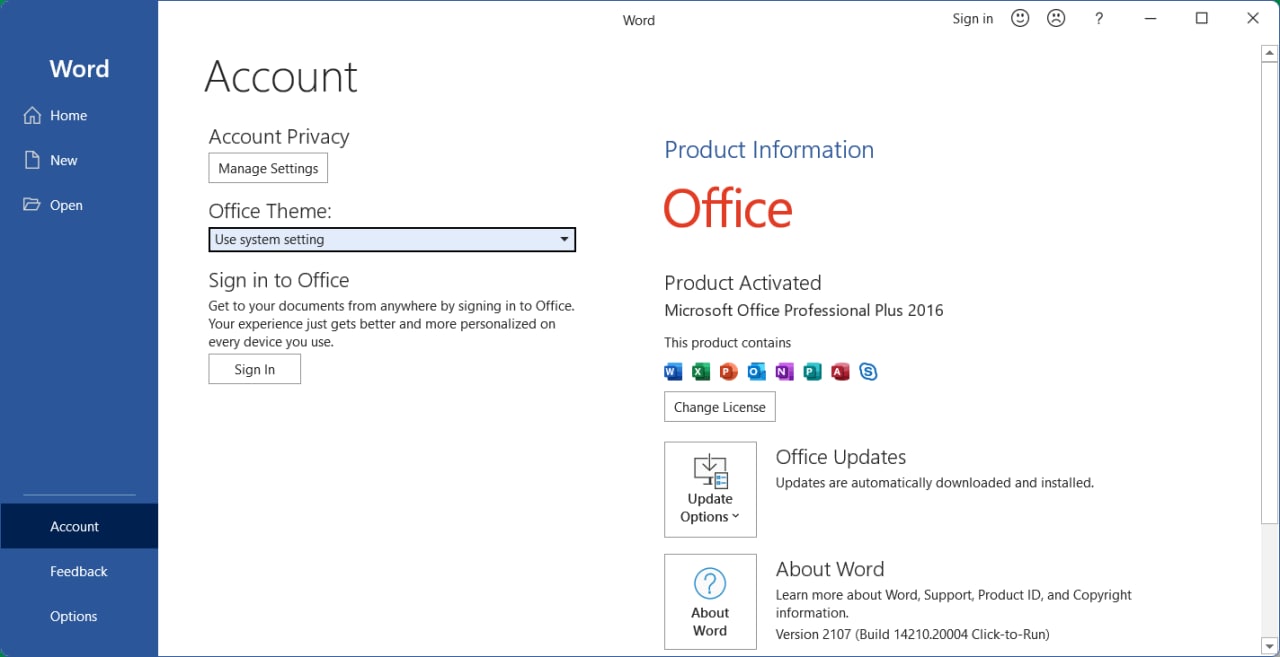Click the 'Office Updates' heading

coord(841,457)
